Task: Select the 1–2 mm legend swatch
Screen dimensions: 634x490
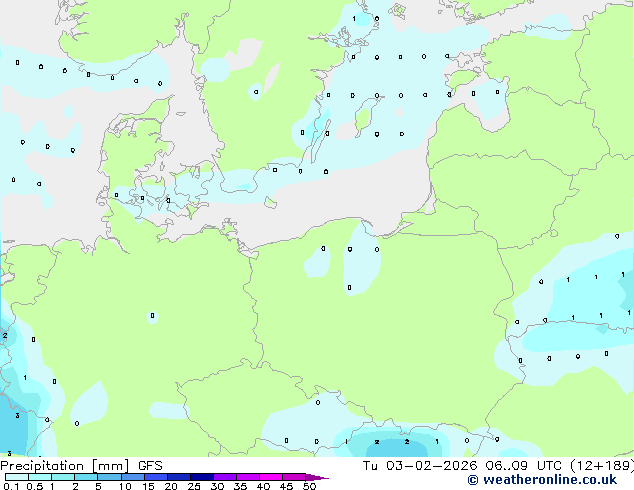Action: pos(63,477)
